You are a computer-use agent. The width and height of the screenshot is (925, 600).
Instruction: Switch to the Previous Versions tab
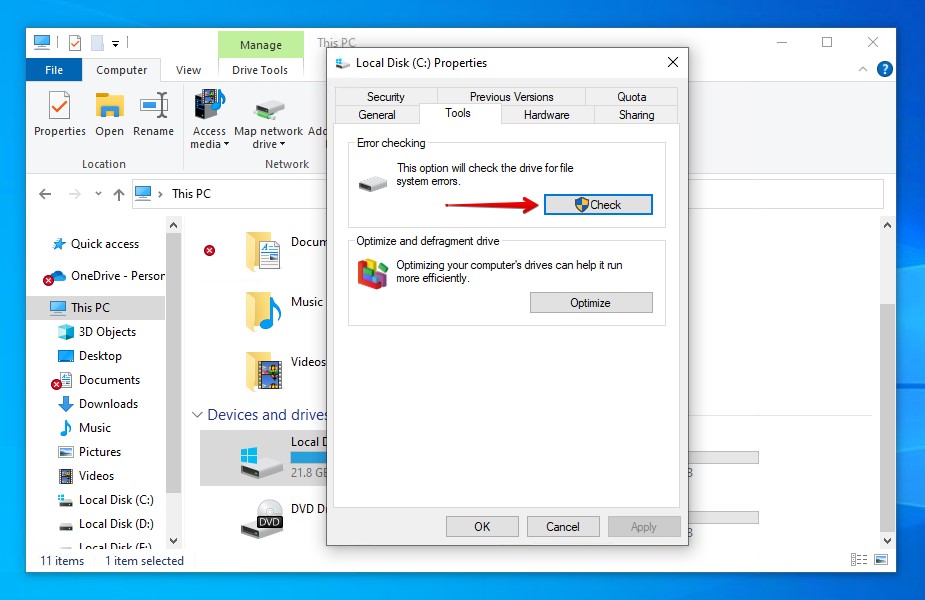511,97
